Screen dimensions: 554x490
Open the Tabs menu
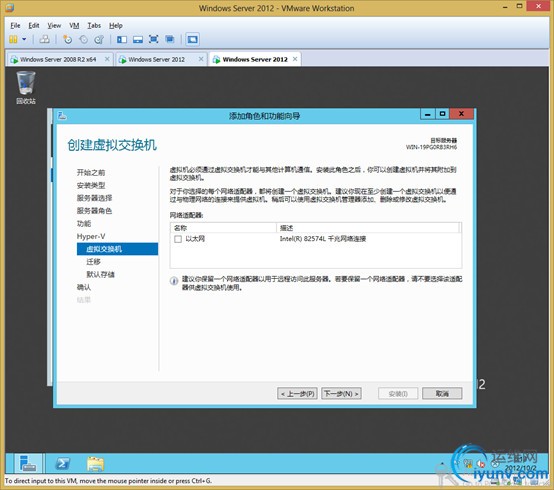click(x=94, y=25)
